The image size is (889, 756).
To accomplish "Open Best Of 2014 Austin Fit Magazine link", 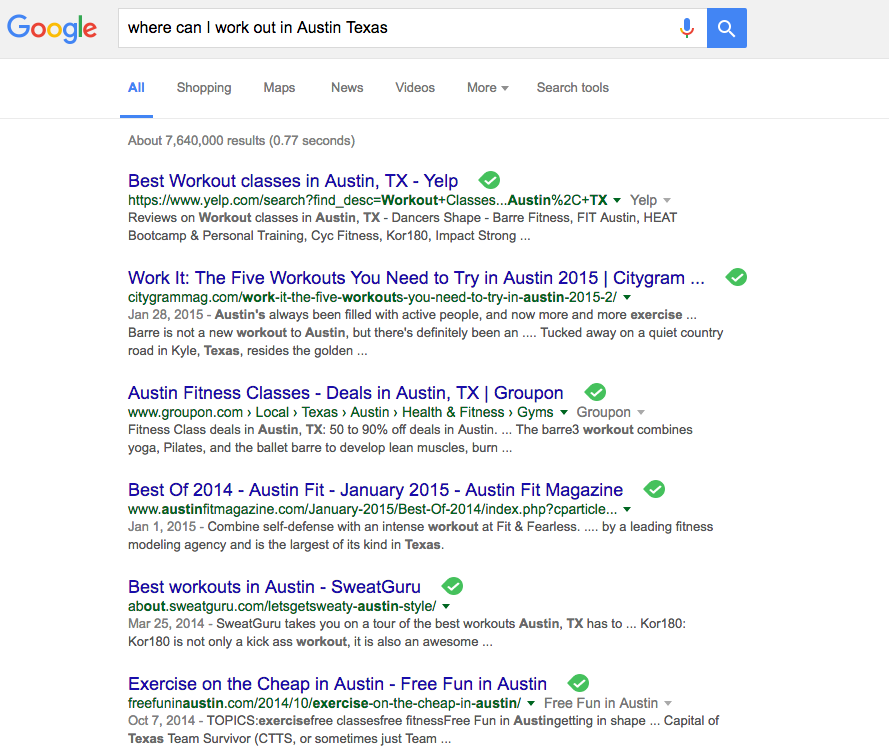I will point(375,490).
